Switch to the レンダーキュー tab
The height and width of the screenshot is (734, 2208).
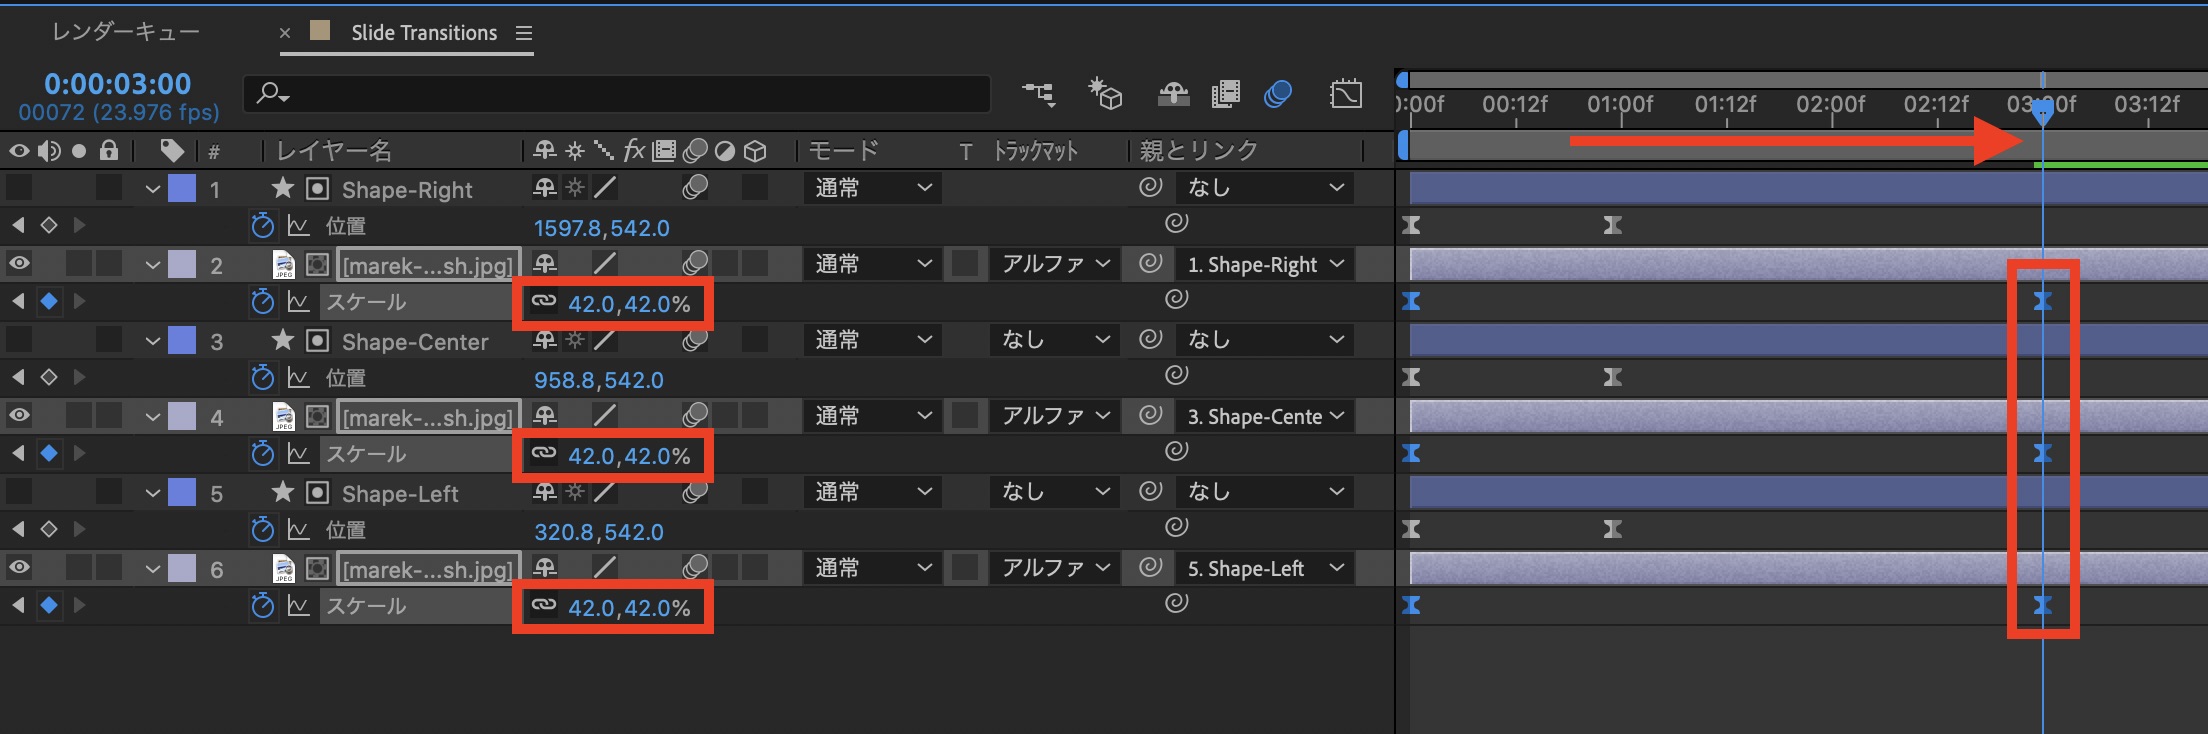point(126,32)
